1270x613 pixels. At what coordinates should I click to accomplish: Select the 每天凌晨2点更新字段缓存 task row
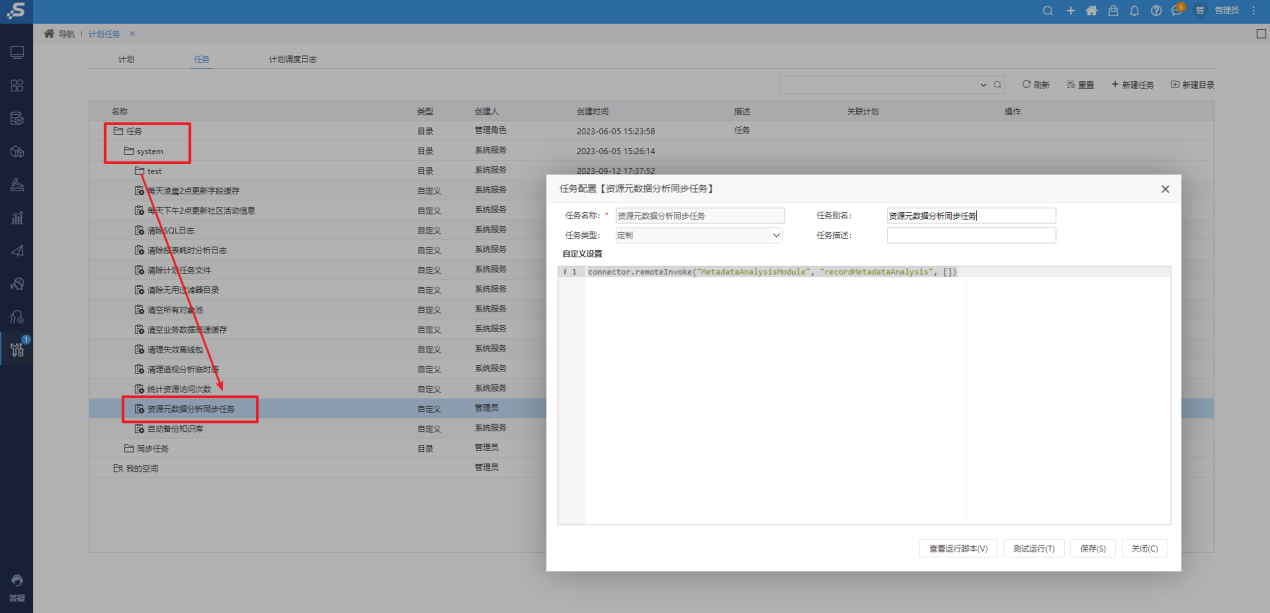[x=193, y=190]
